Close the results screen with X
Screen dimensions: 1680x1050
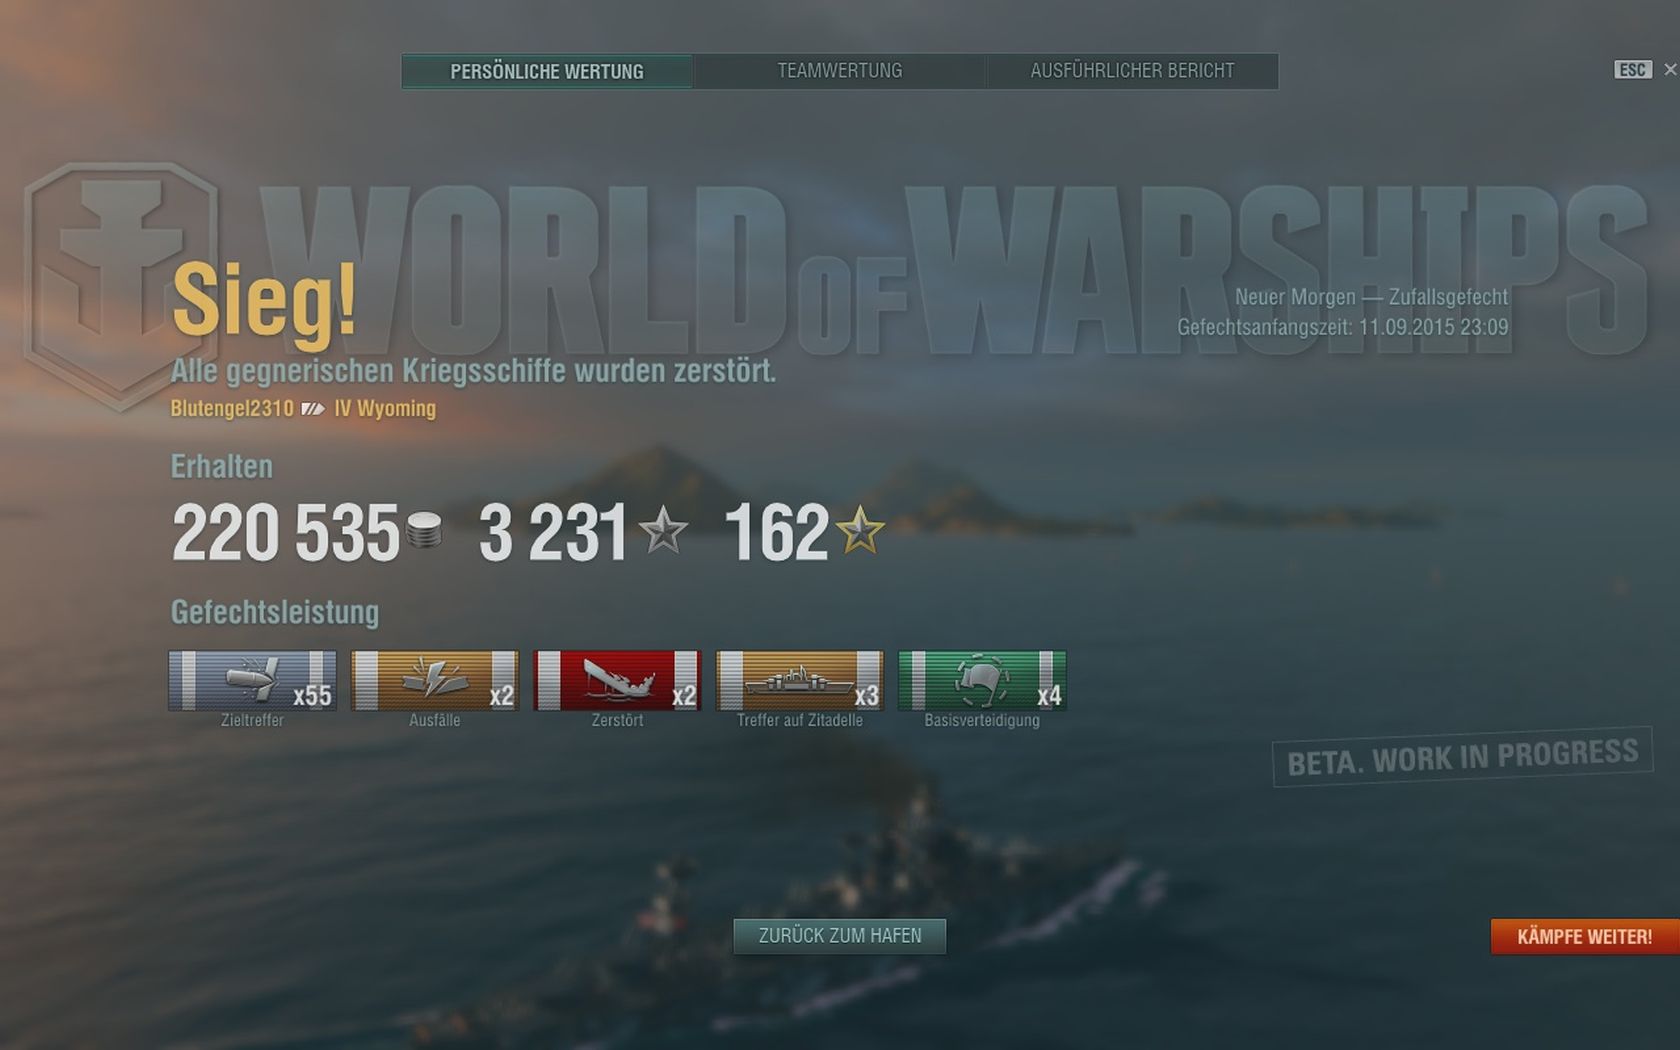[1669, 70]
